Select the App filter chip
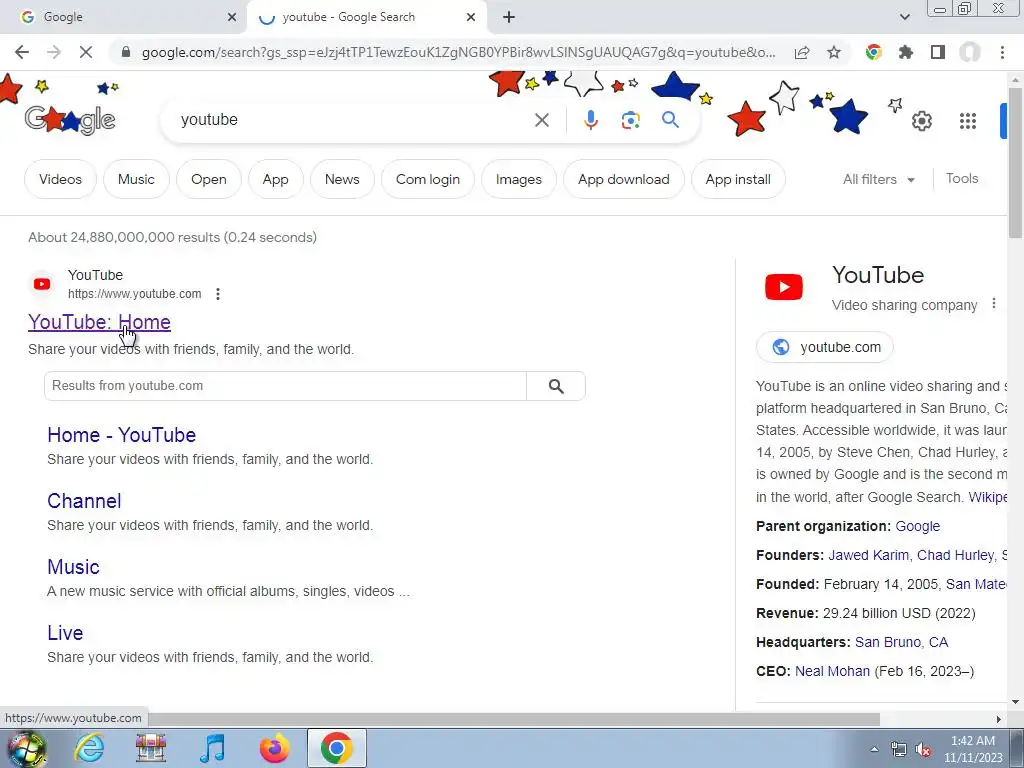 pos(275,179)
